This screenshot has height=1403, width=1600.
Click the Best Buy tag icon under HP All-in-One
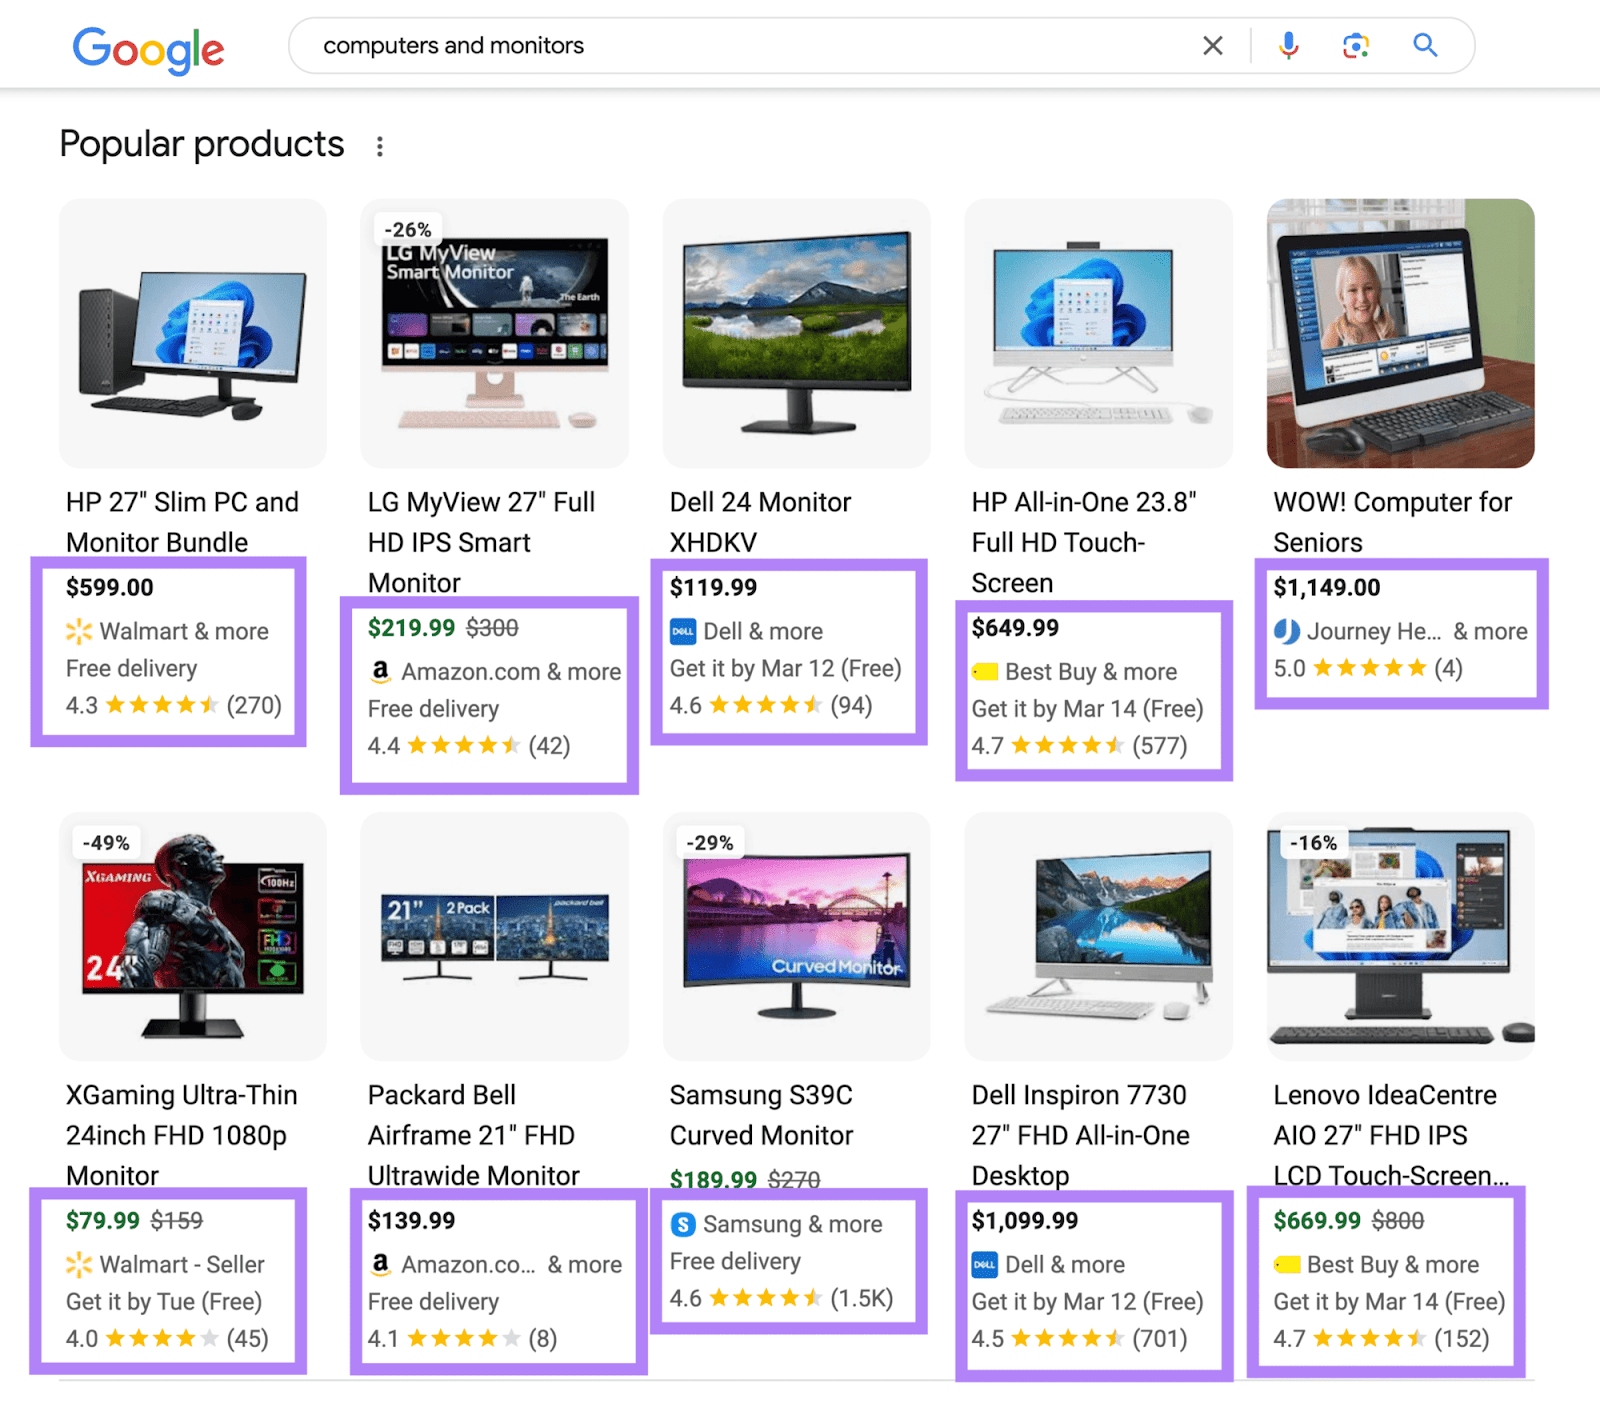coord(984,671)
